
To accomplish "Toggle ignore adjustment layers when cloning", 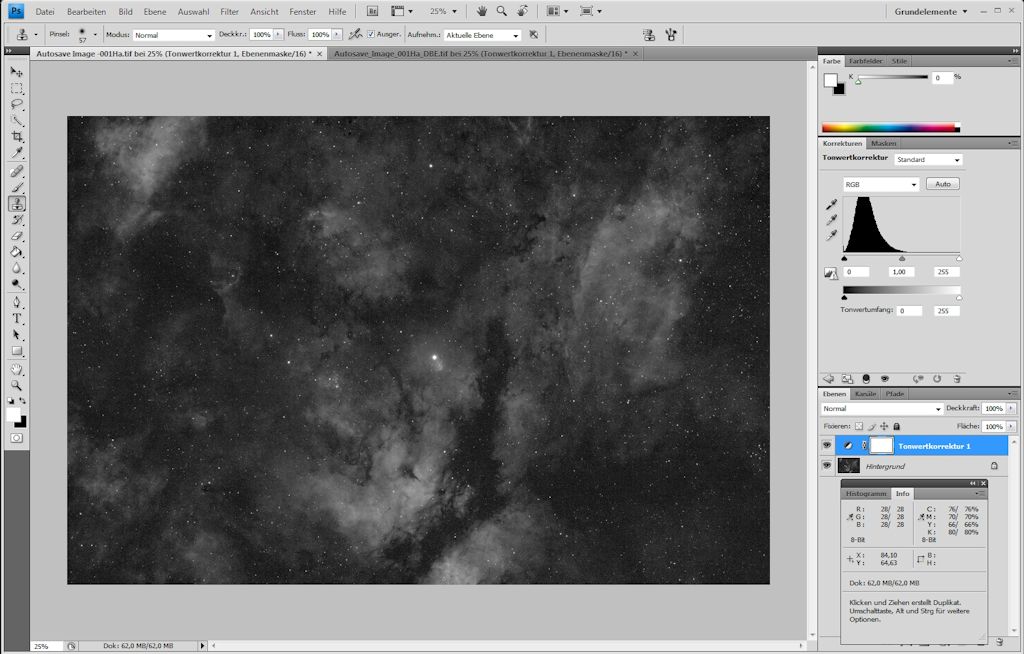I will point(534,35).
